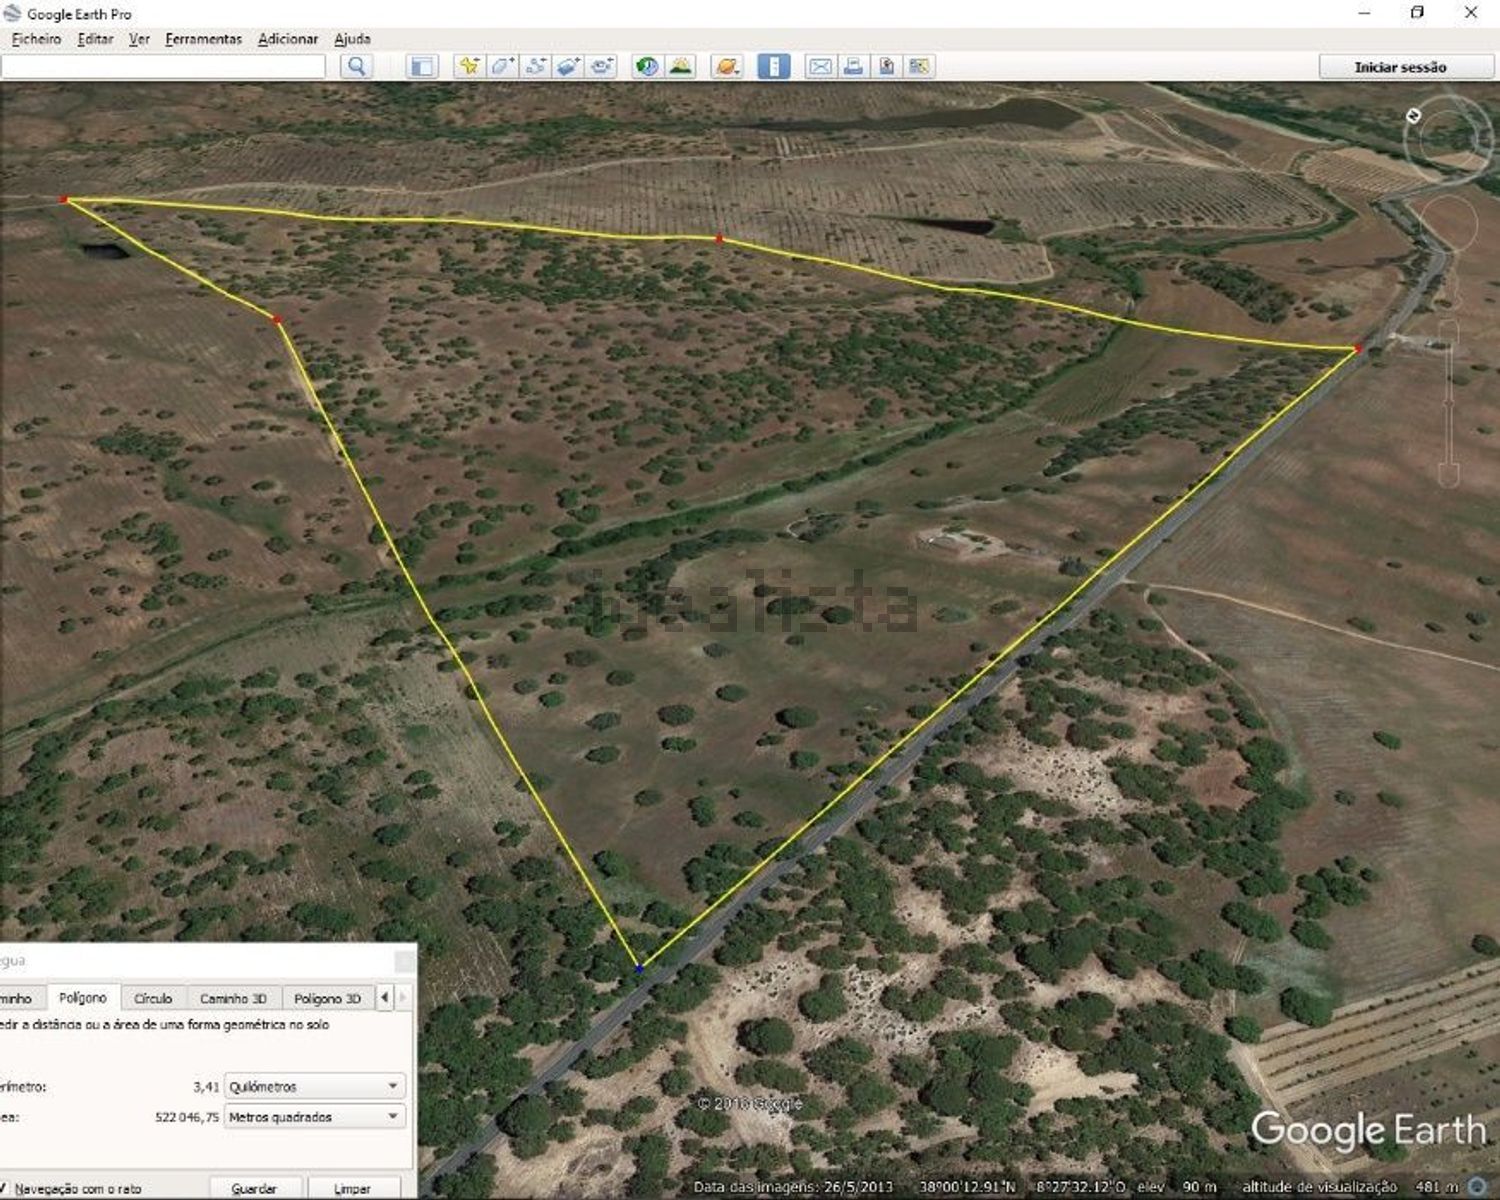The height and width of the screenshot is (1200, 1500).
Task: Click the Guardar button
Action: point(254,1189)
